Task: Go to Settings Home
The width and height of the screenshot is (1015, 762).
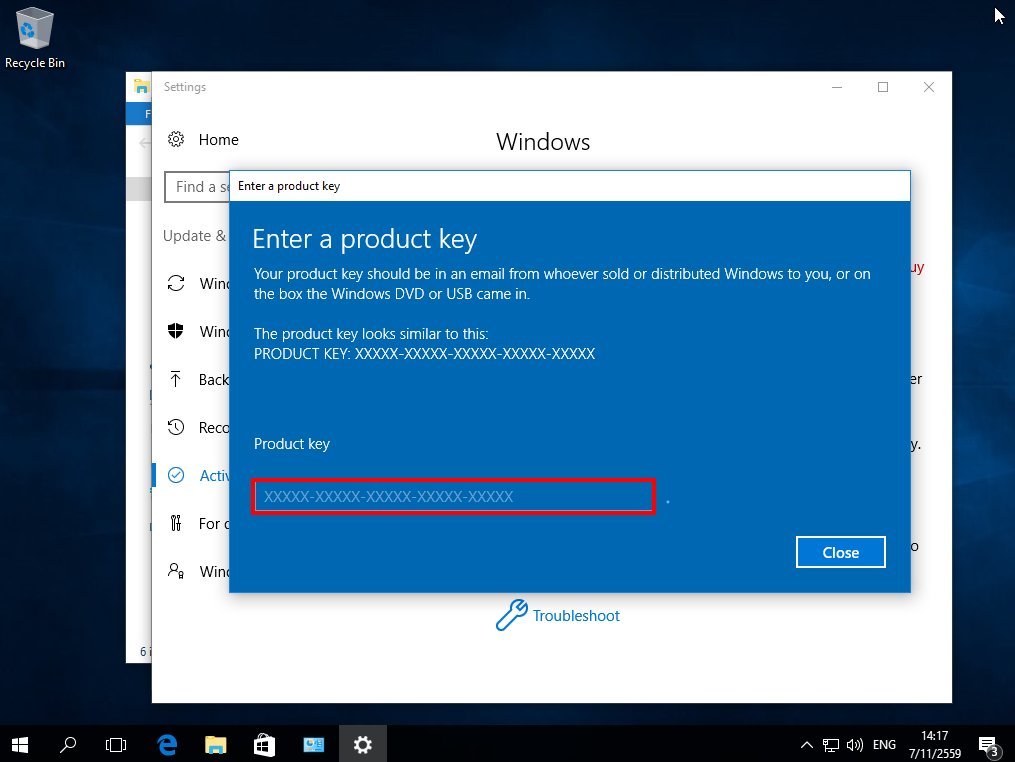Action: point(218,140)
